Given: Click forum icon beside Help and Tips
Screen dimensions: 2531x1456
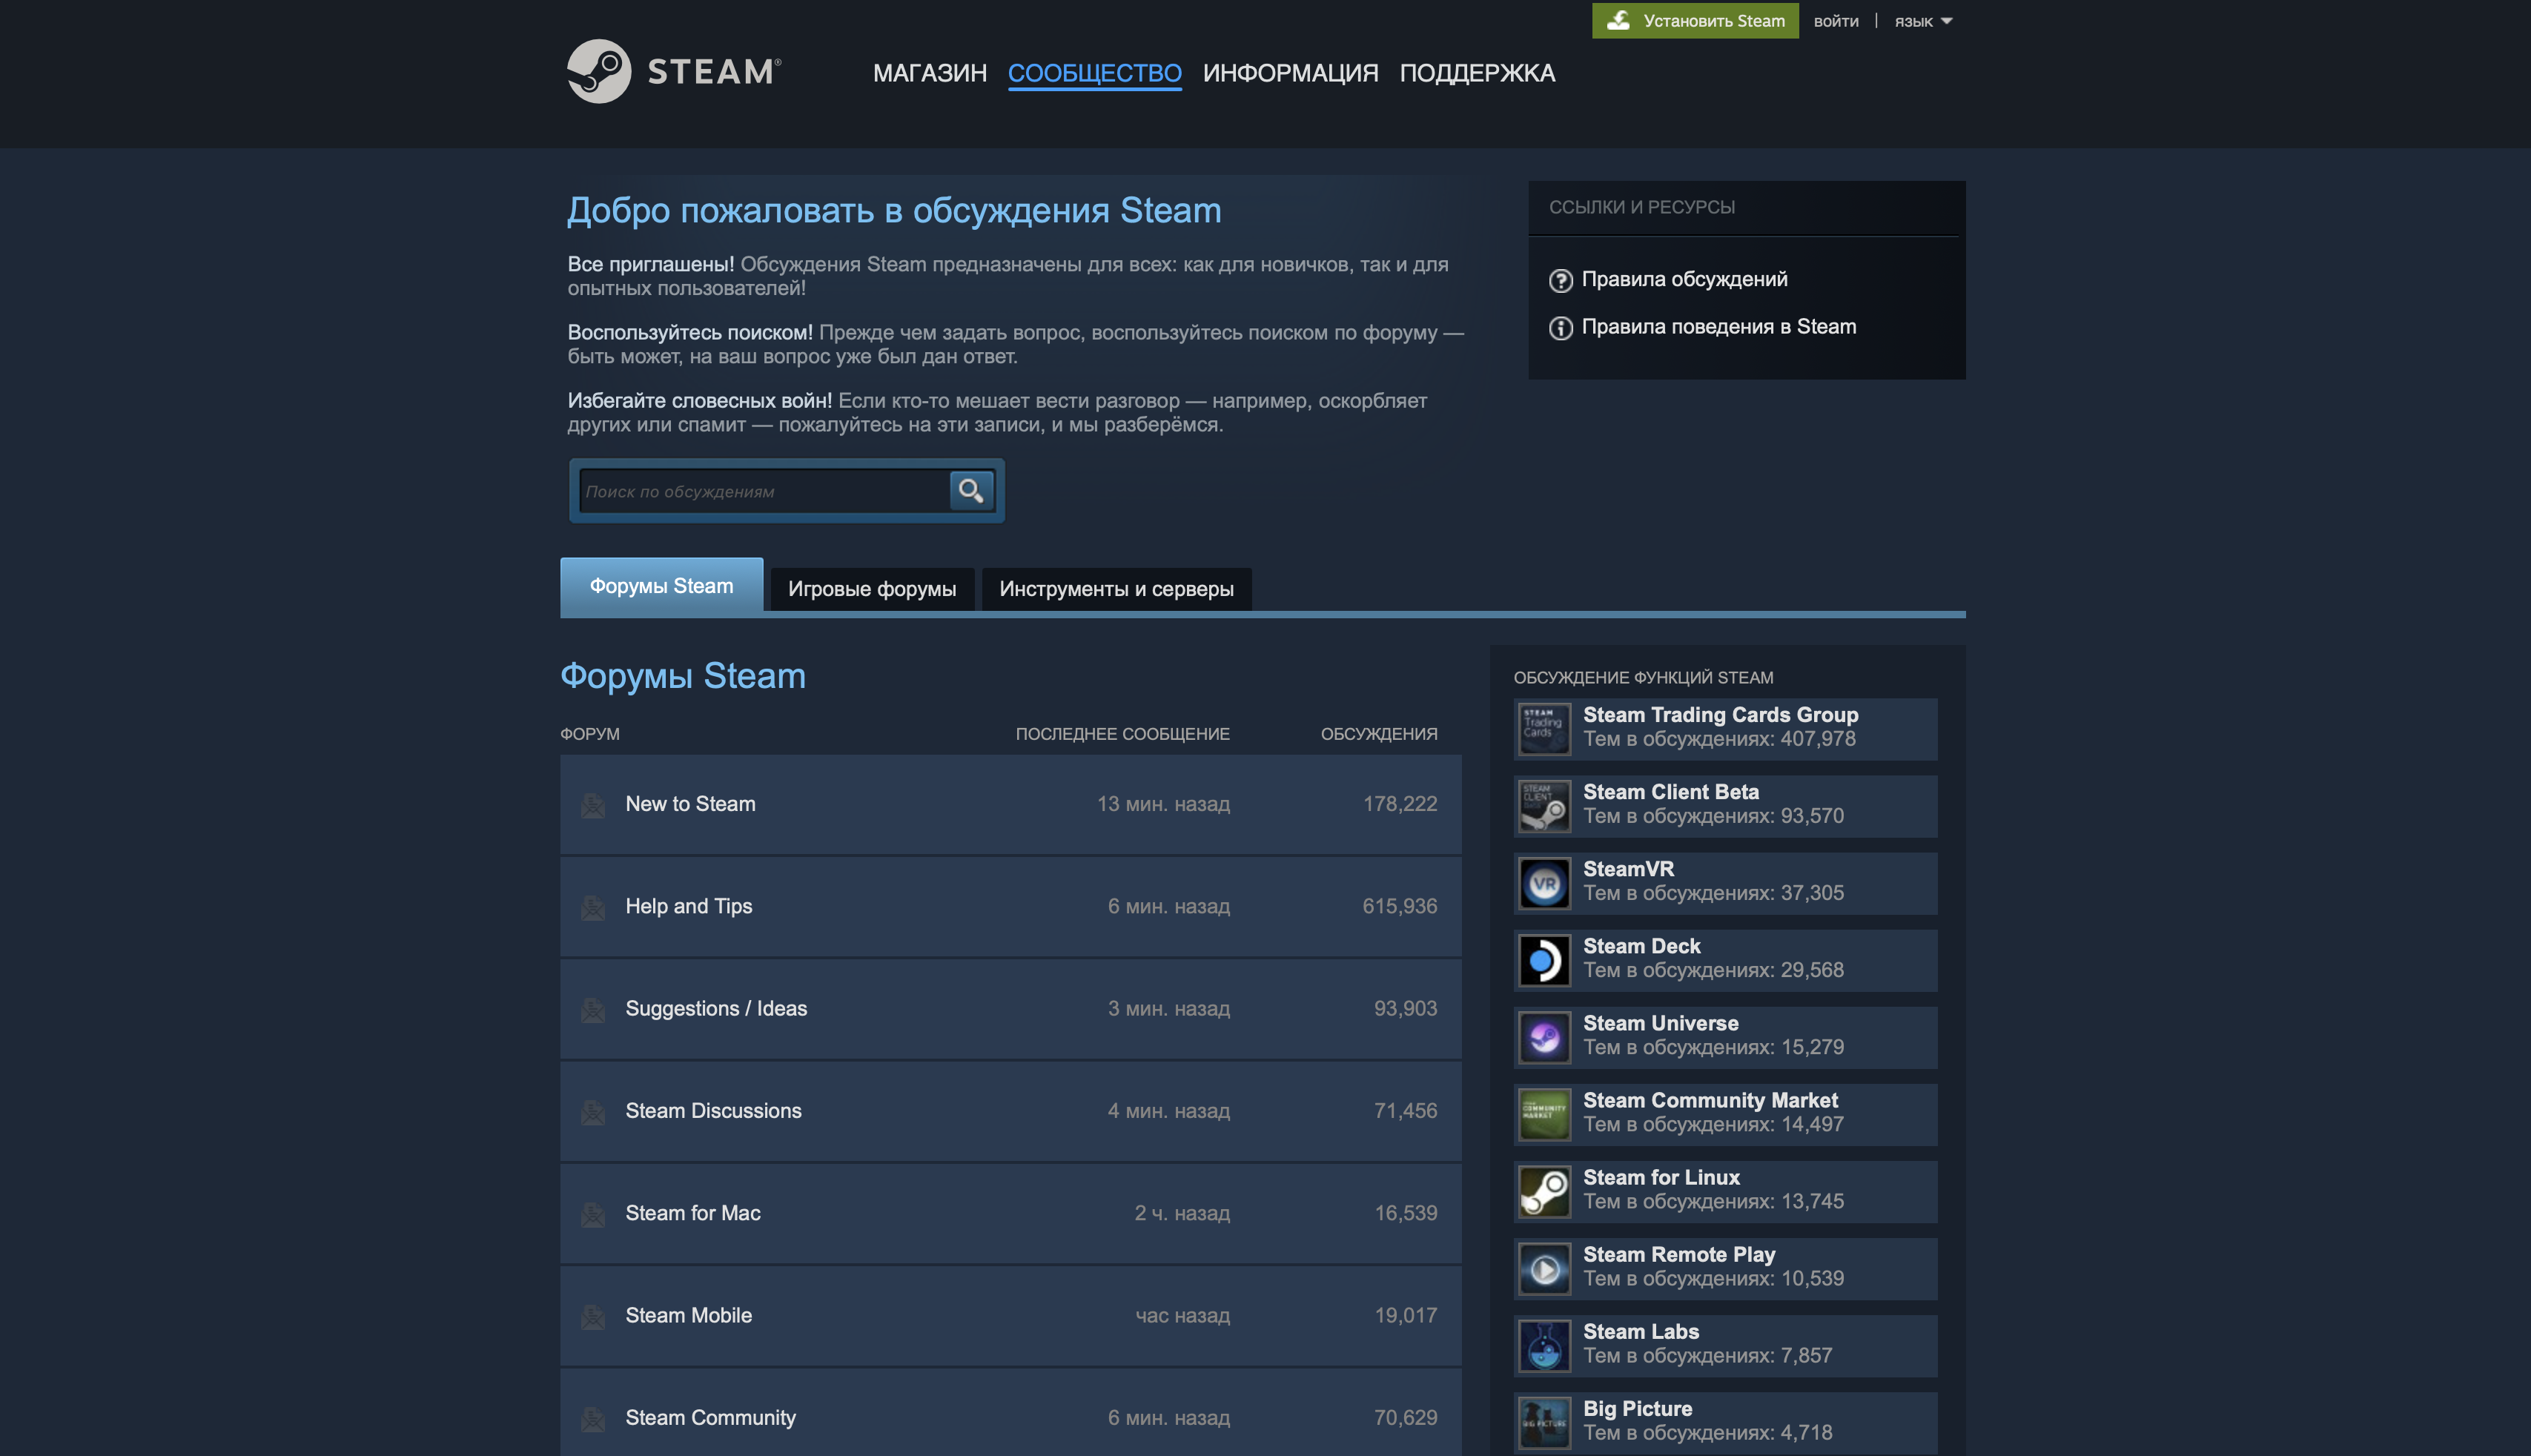Looking at the screenshot, I should 593,907.
